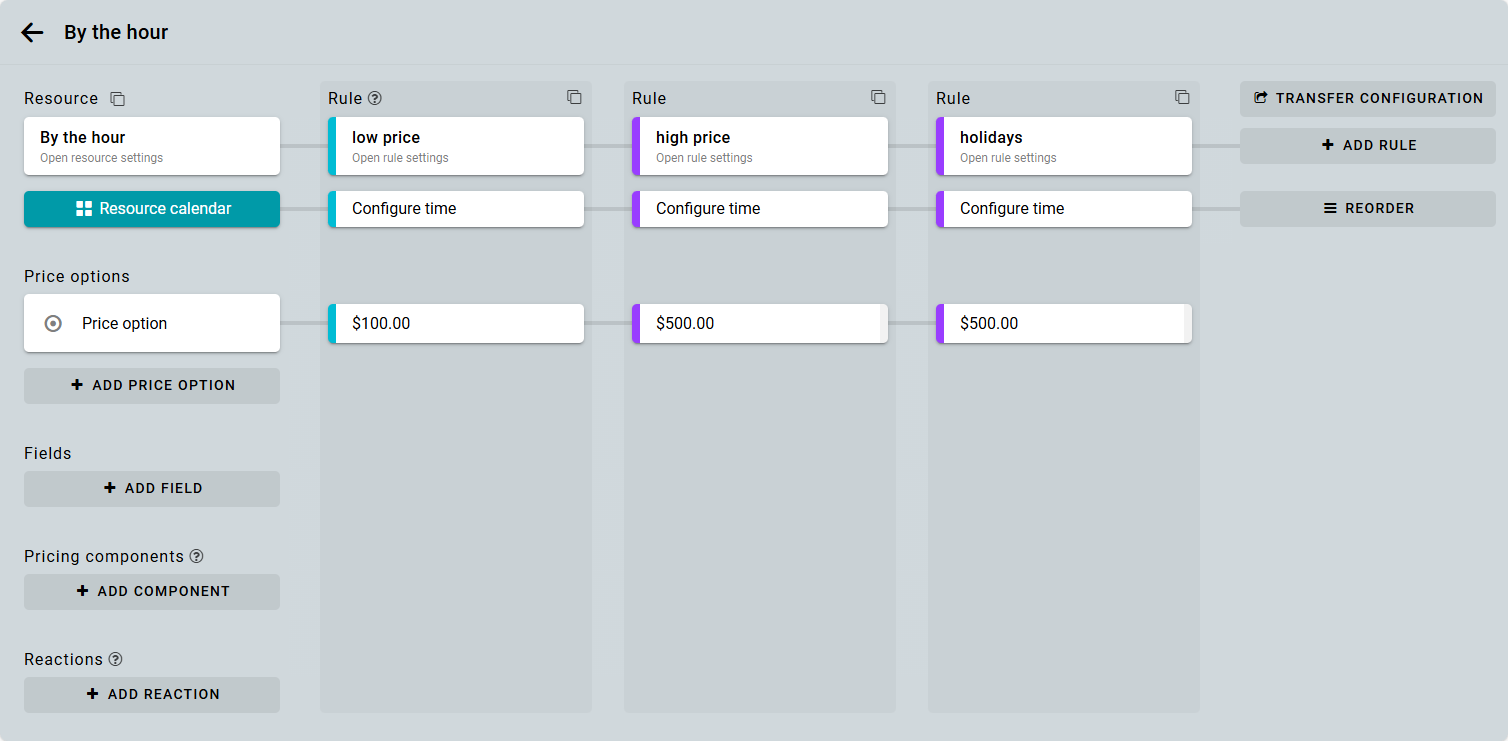Screen dimensions: 1508x741
Task: Edit the $100.00 price field
Action: click(x=458, y=324)
